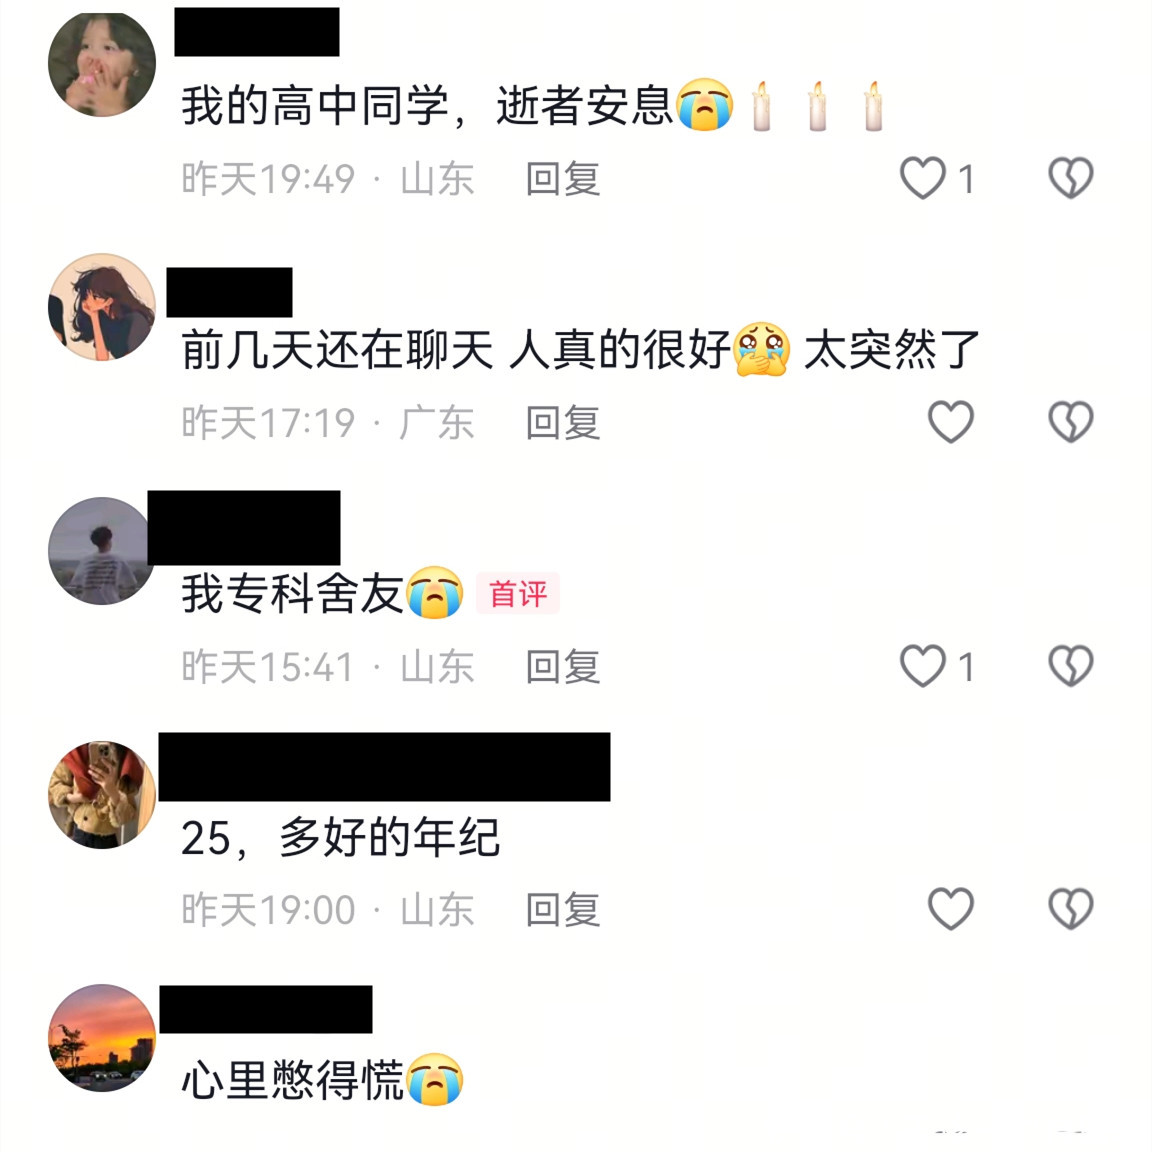Like the comment posted at 昨天19:49
Screen dimensions: 1152x1152
click(923, 178)
